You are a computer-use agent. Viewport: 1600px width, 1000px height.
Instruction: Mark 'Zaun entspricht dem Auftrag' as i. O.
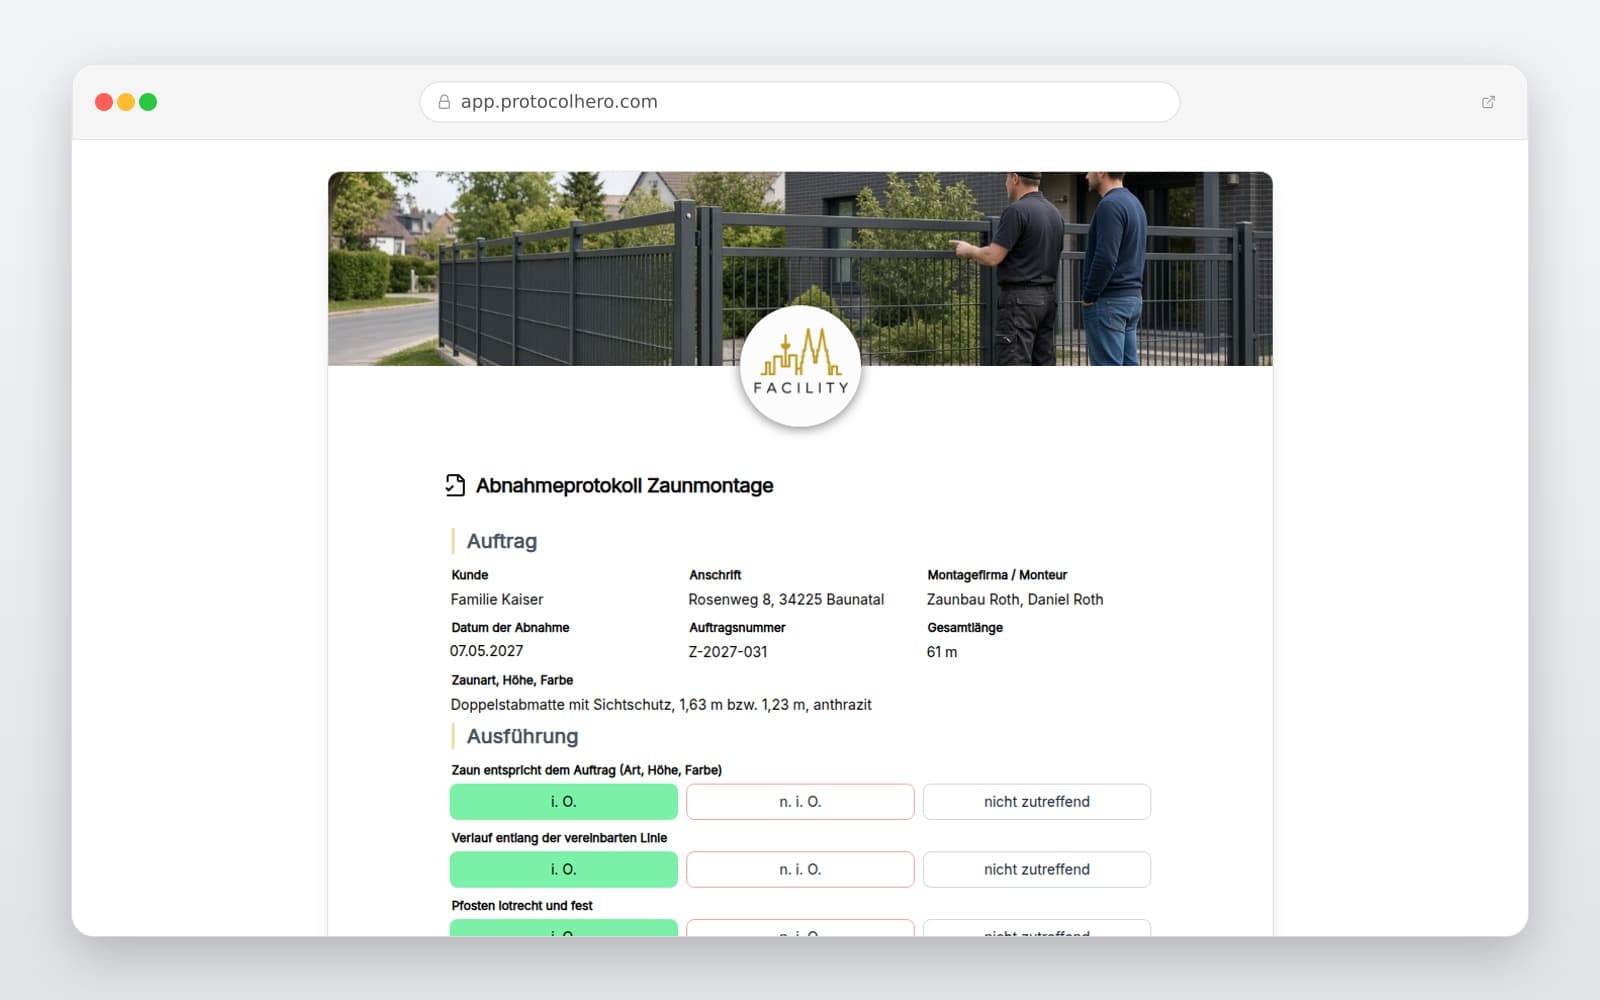(564, 802)
